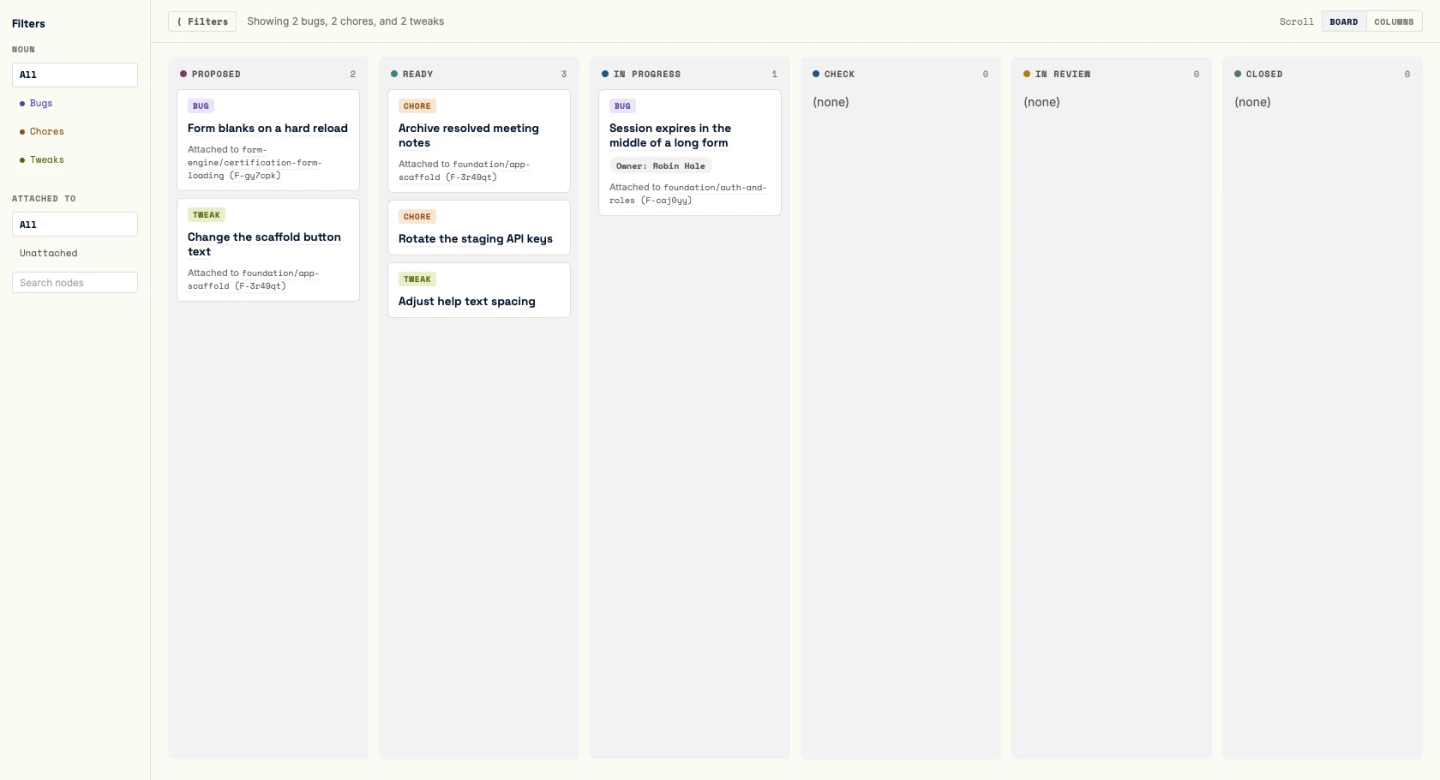This screenshot has height=780, width=1440.
Task: Follow foundation/app-scaffold link on 'Change the scaffold' card
Action: tap(253, 279)
